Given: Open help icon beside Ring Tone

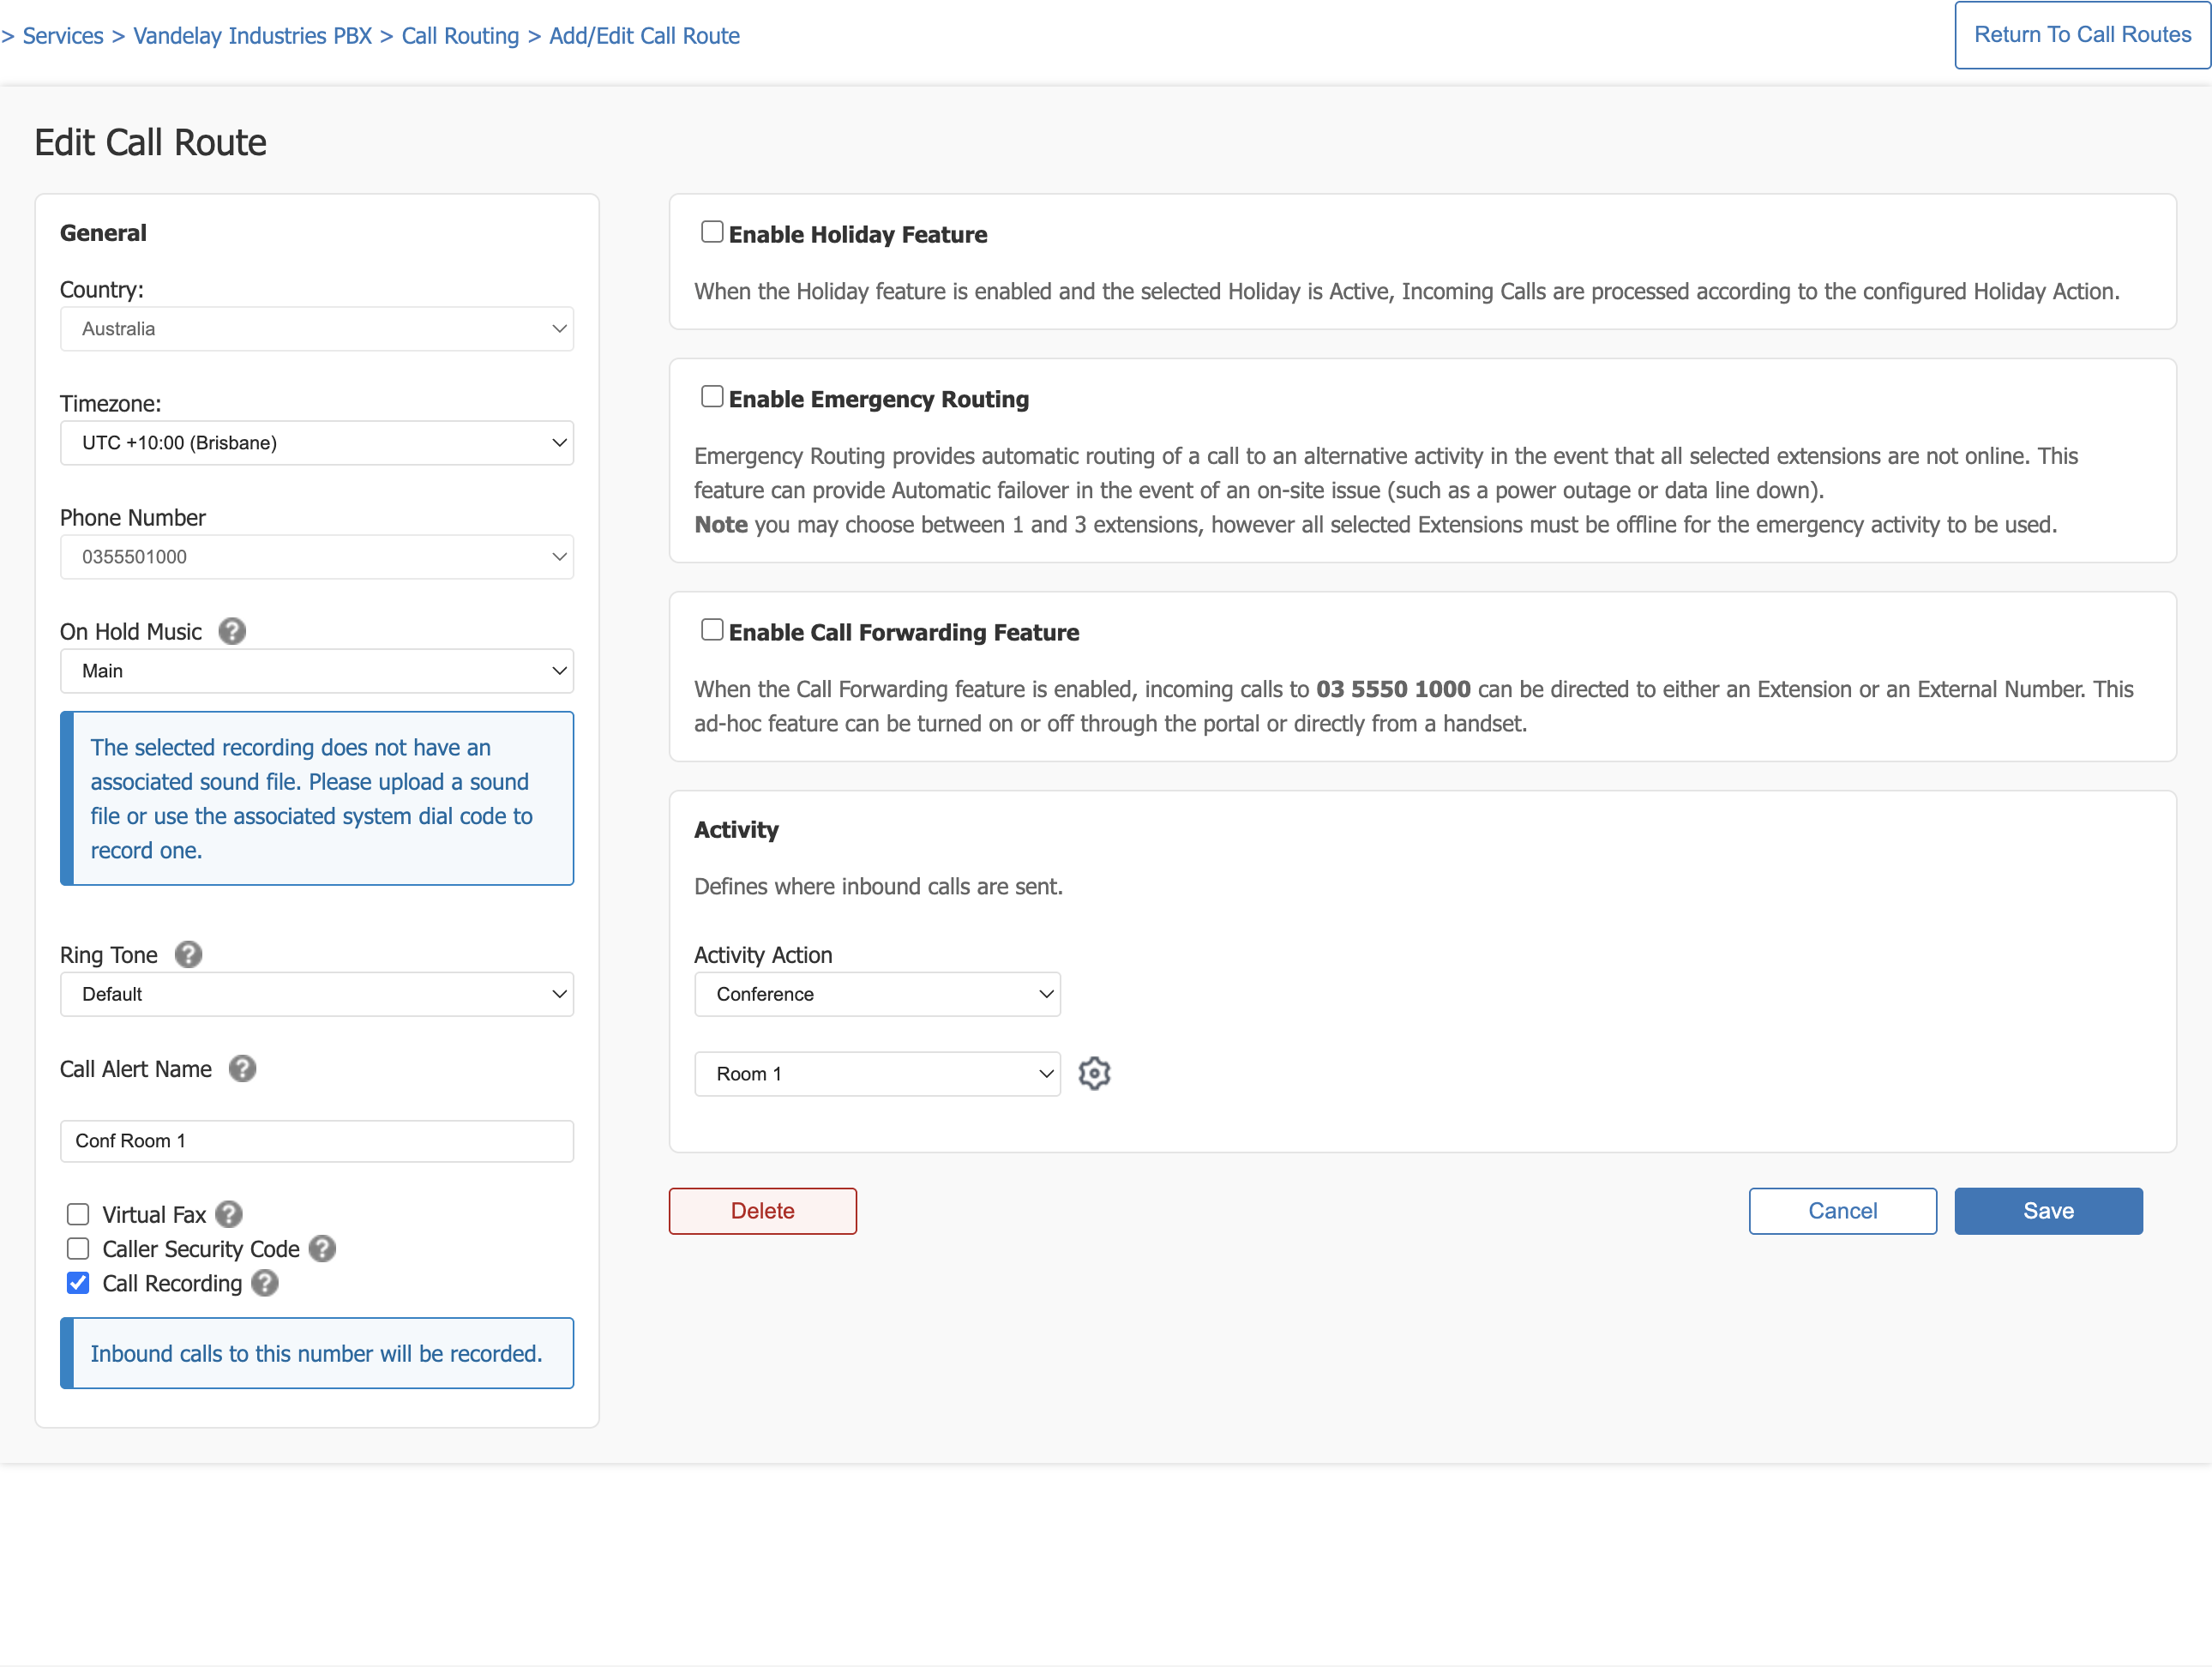Looking at the screenshot, I should point(188,954).
